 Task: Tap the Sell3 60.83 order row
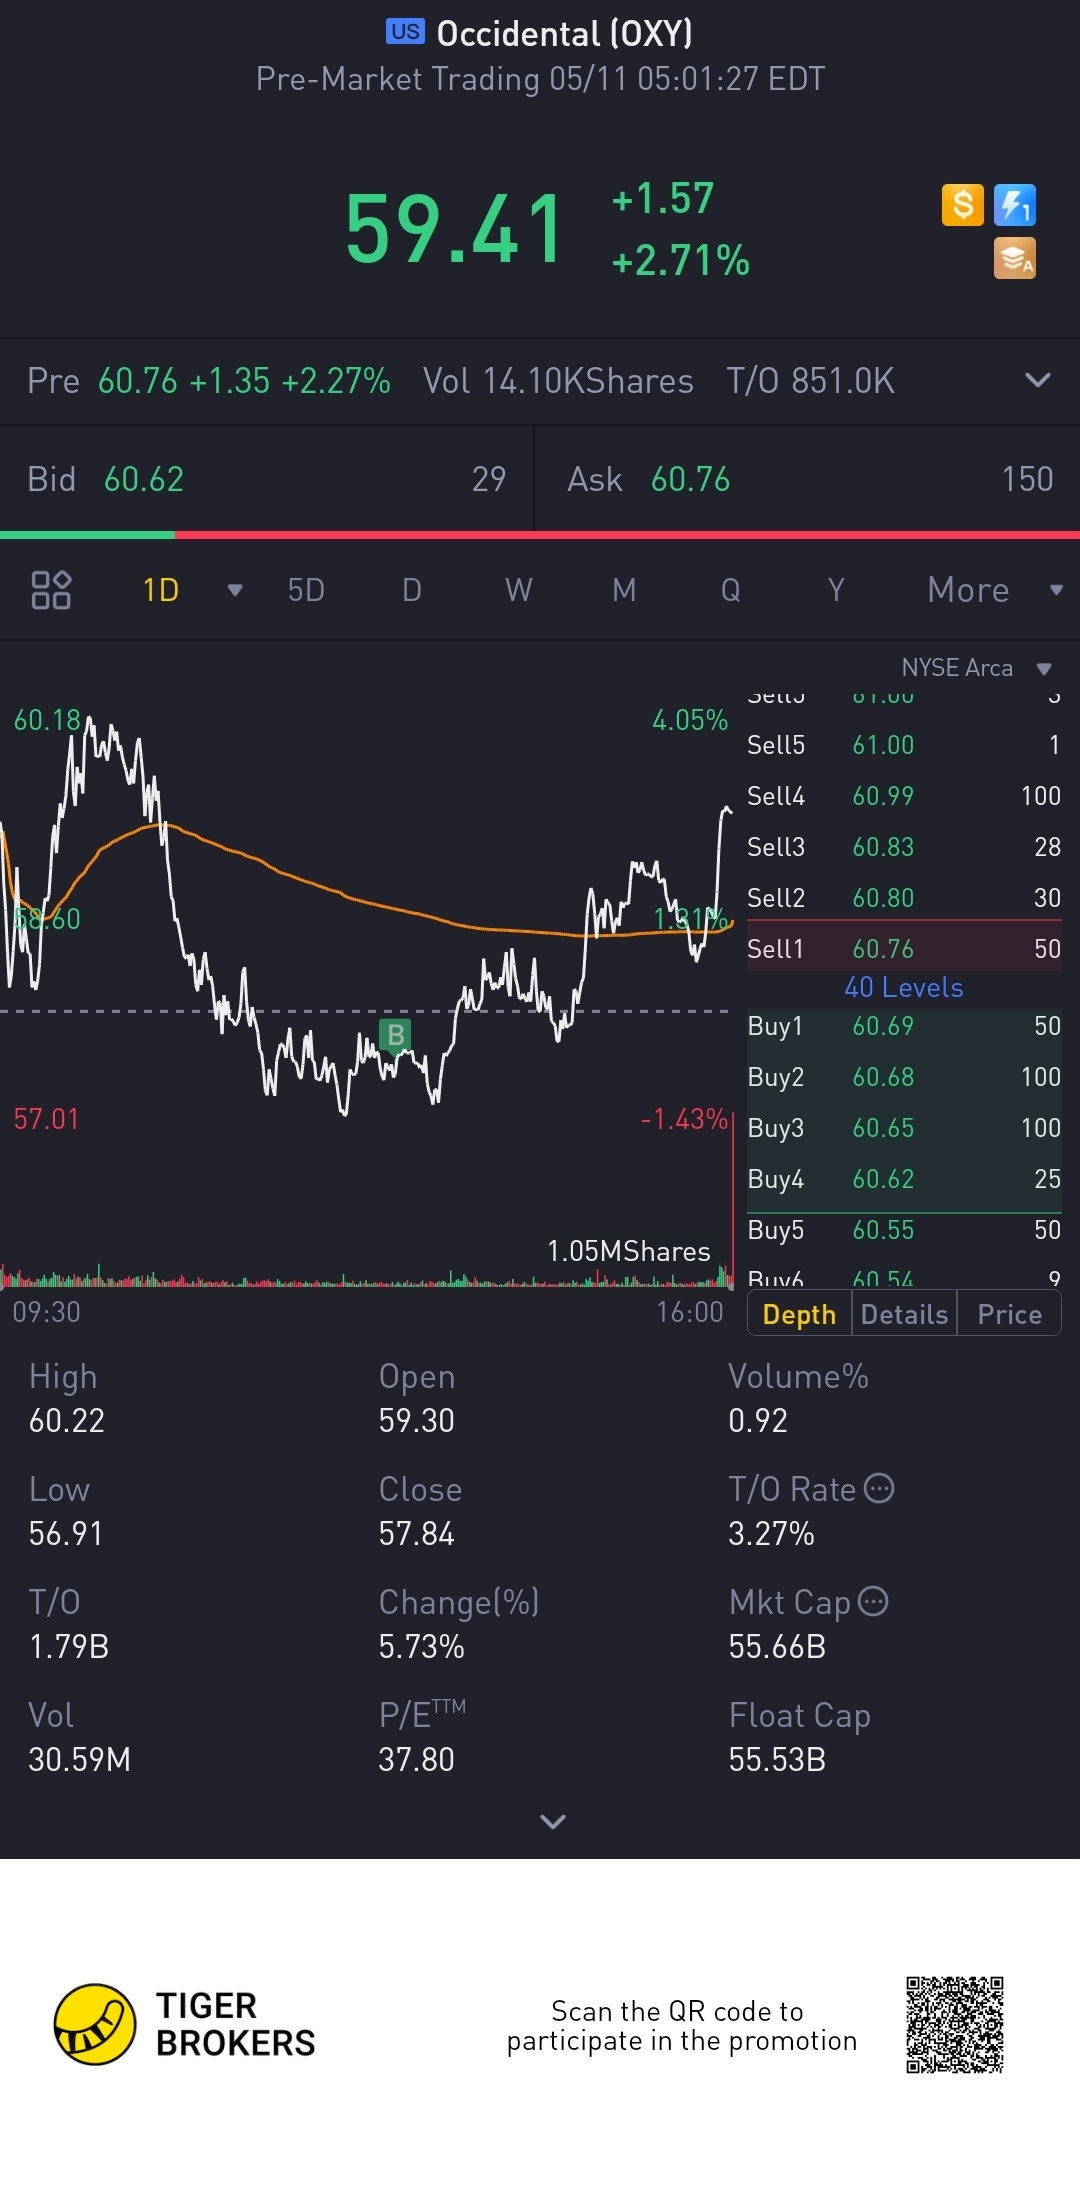(904, 846)
